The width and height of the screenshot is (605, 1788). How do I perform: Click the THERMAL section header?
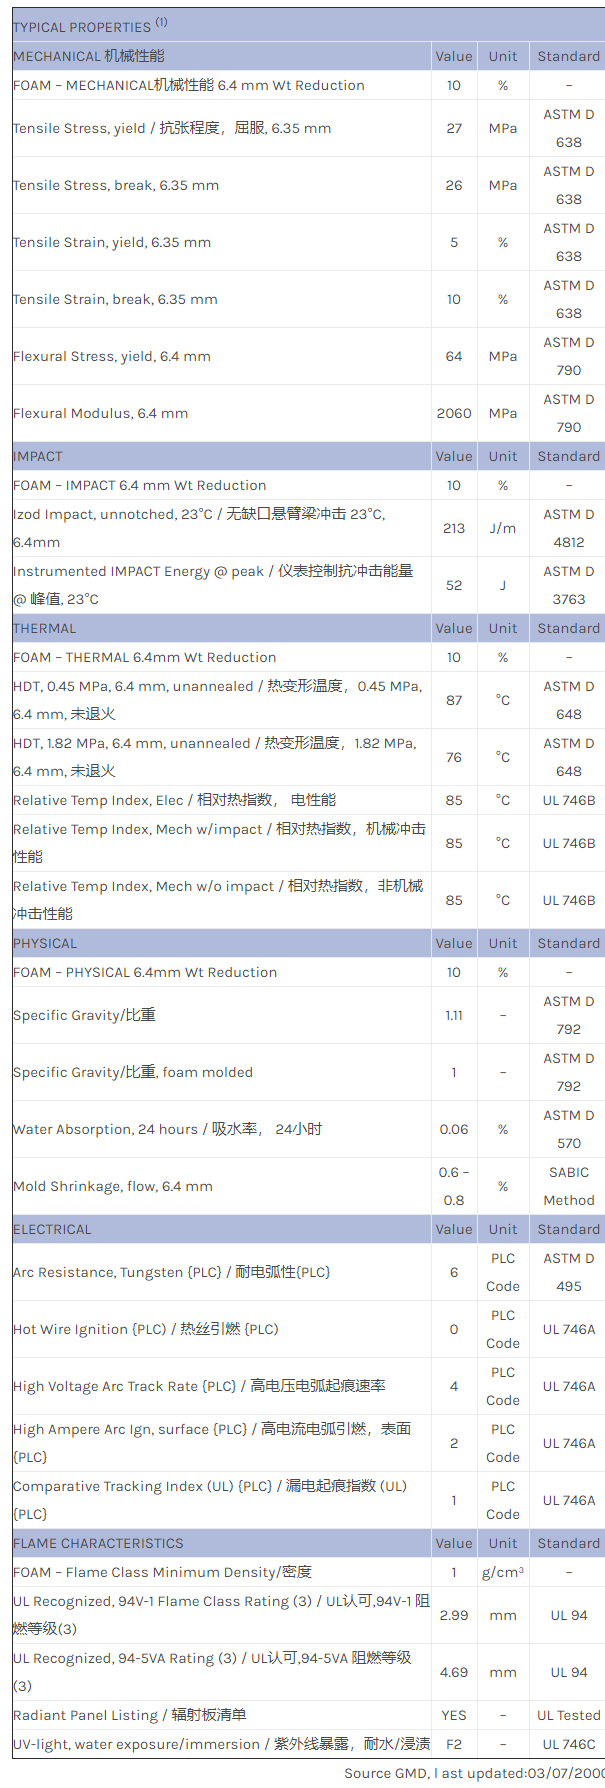point(45,628)
